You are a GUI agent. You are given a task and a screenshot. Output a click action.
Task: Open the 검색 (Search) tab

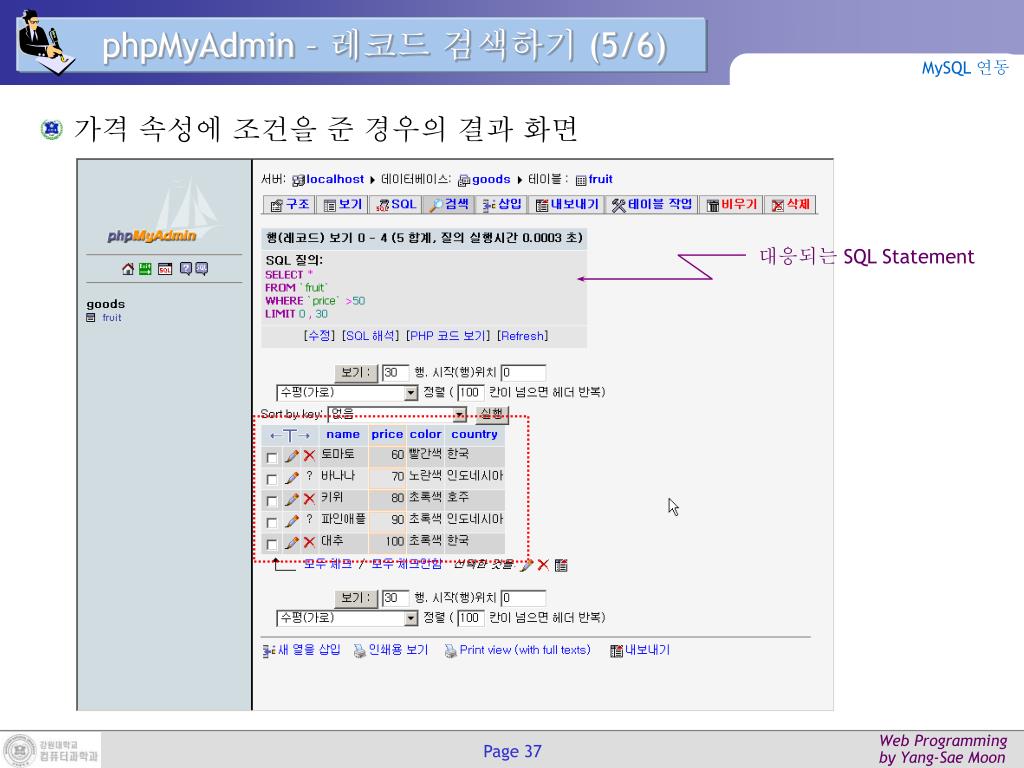pyautogui.click(x=449, y=204)
